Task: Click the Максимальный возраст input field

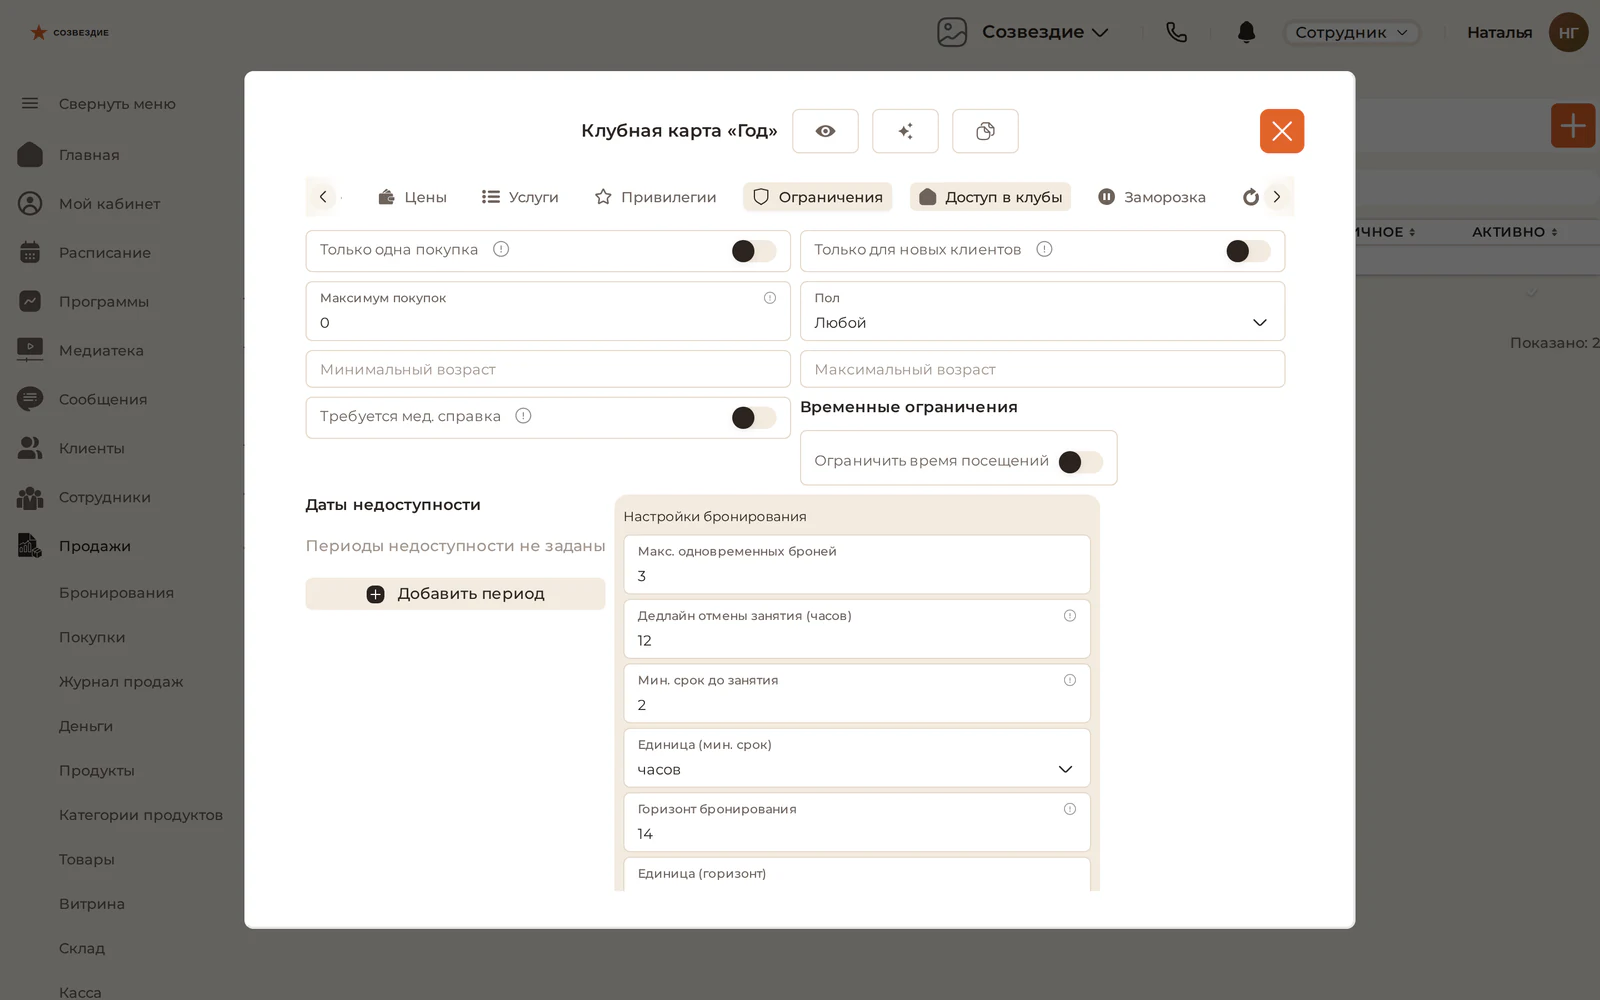Action: pos(1042,369)
